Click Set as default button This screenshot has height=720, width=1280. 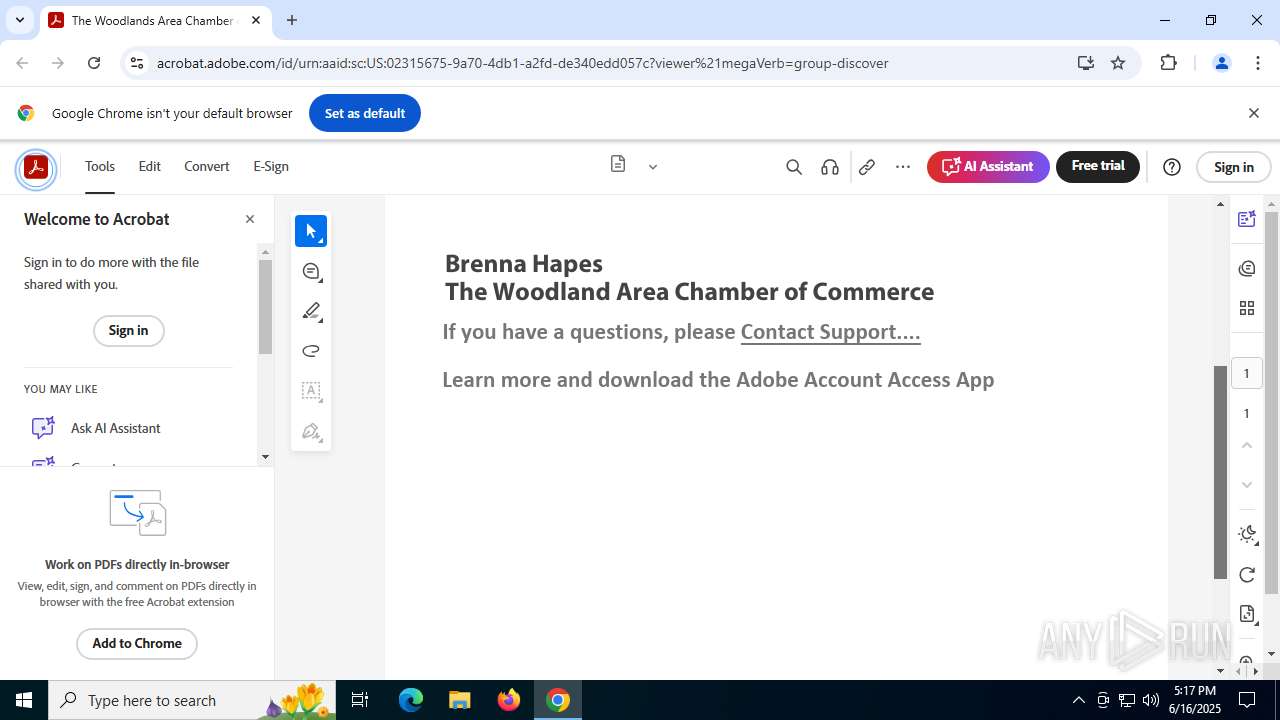[365, 113]
